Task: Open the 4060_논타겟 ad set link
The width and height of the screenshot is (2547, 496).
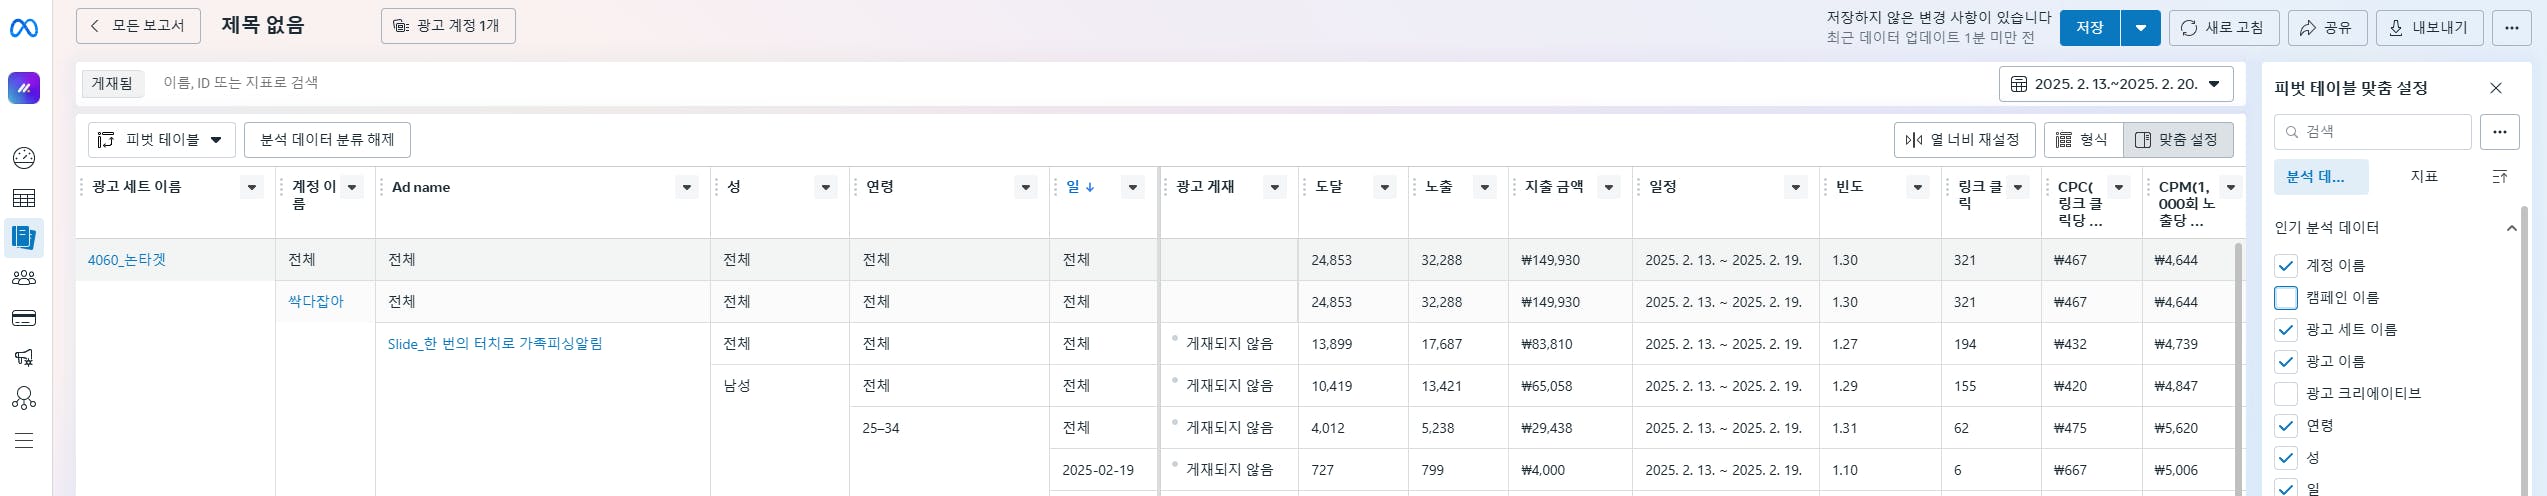Action: [127, 260]
